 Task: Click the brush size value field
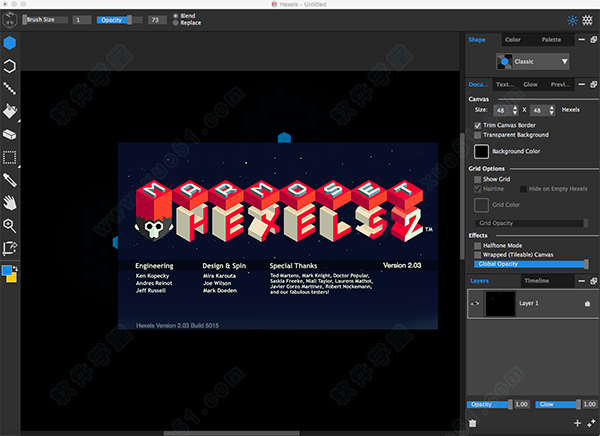tap(82, 20)
